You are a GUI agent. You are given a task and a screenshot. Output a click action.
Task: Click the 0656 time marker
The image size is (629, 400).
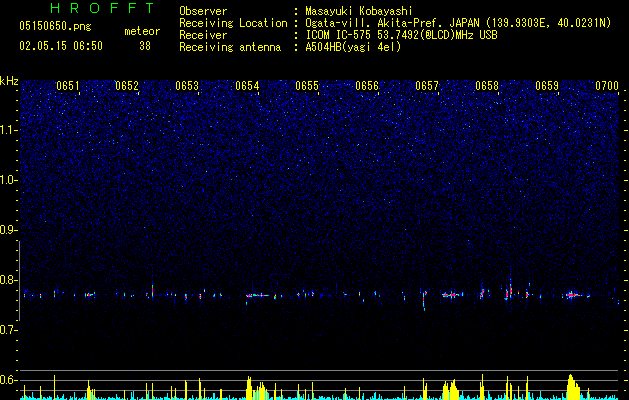pos(367,86)
